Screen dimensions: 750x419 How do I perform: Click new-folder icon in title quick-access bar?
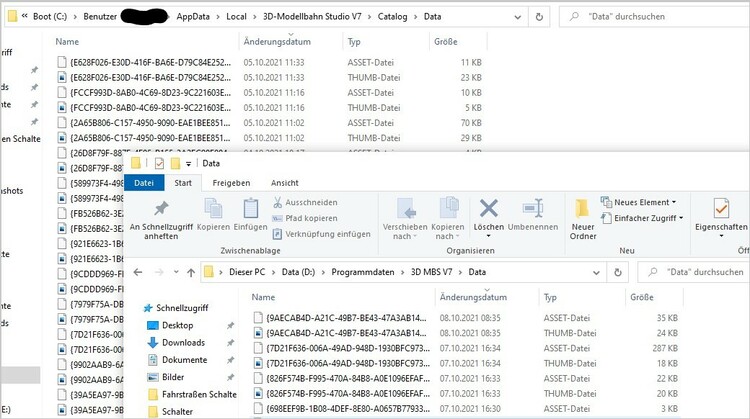176,164
